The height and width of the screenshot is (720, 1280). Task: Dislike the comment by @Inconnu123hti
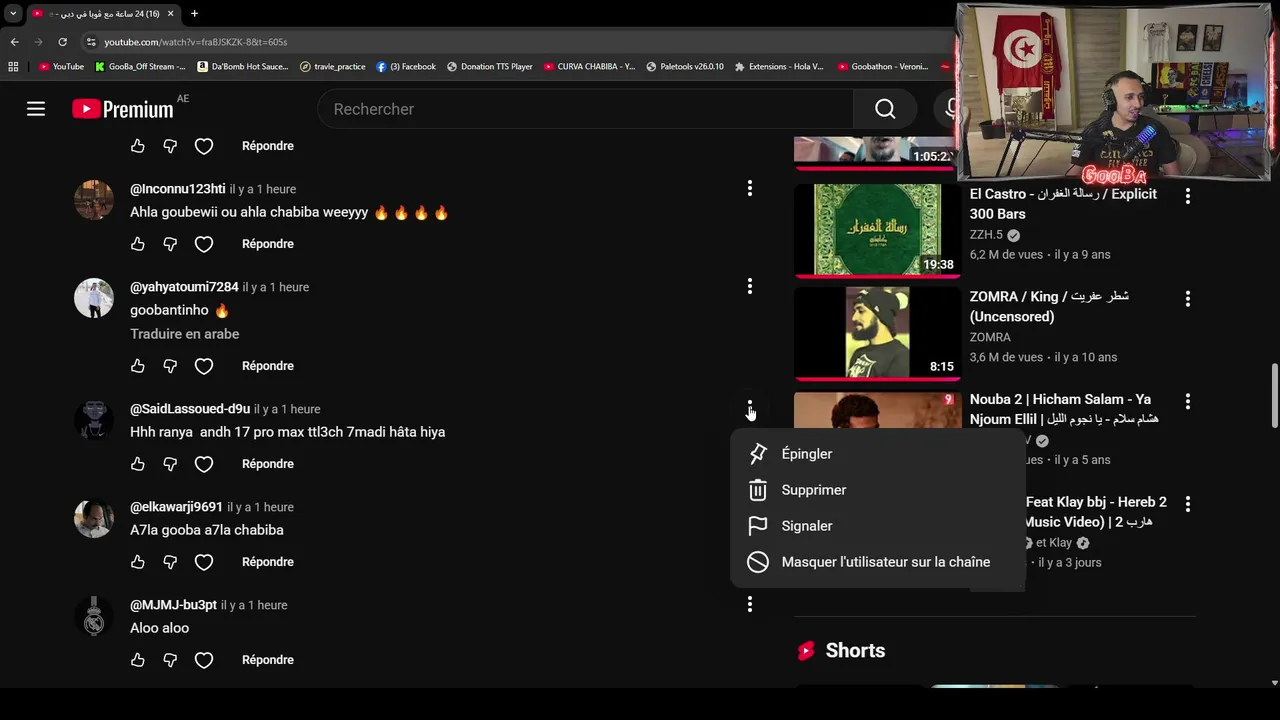(170, 244)
